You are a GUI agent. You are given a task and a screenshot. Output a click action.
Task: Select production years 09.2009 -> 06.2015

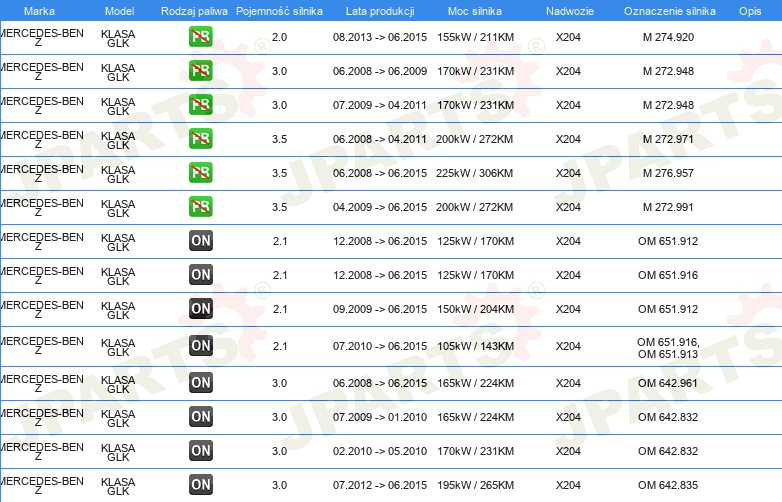point(380,309)
